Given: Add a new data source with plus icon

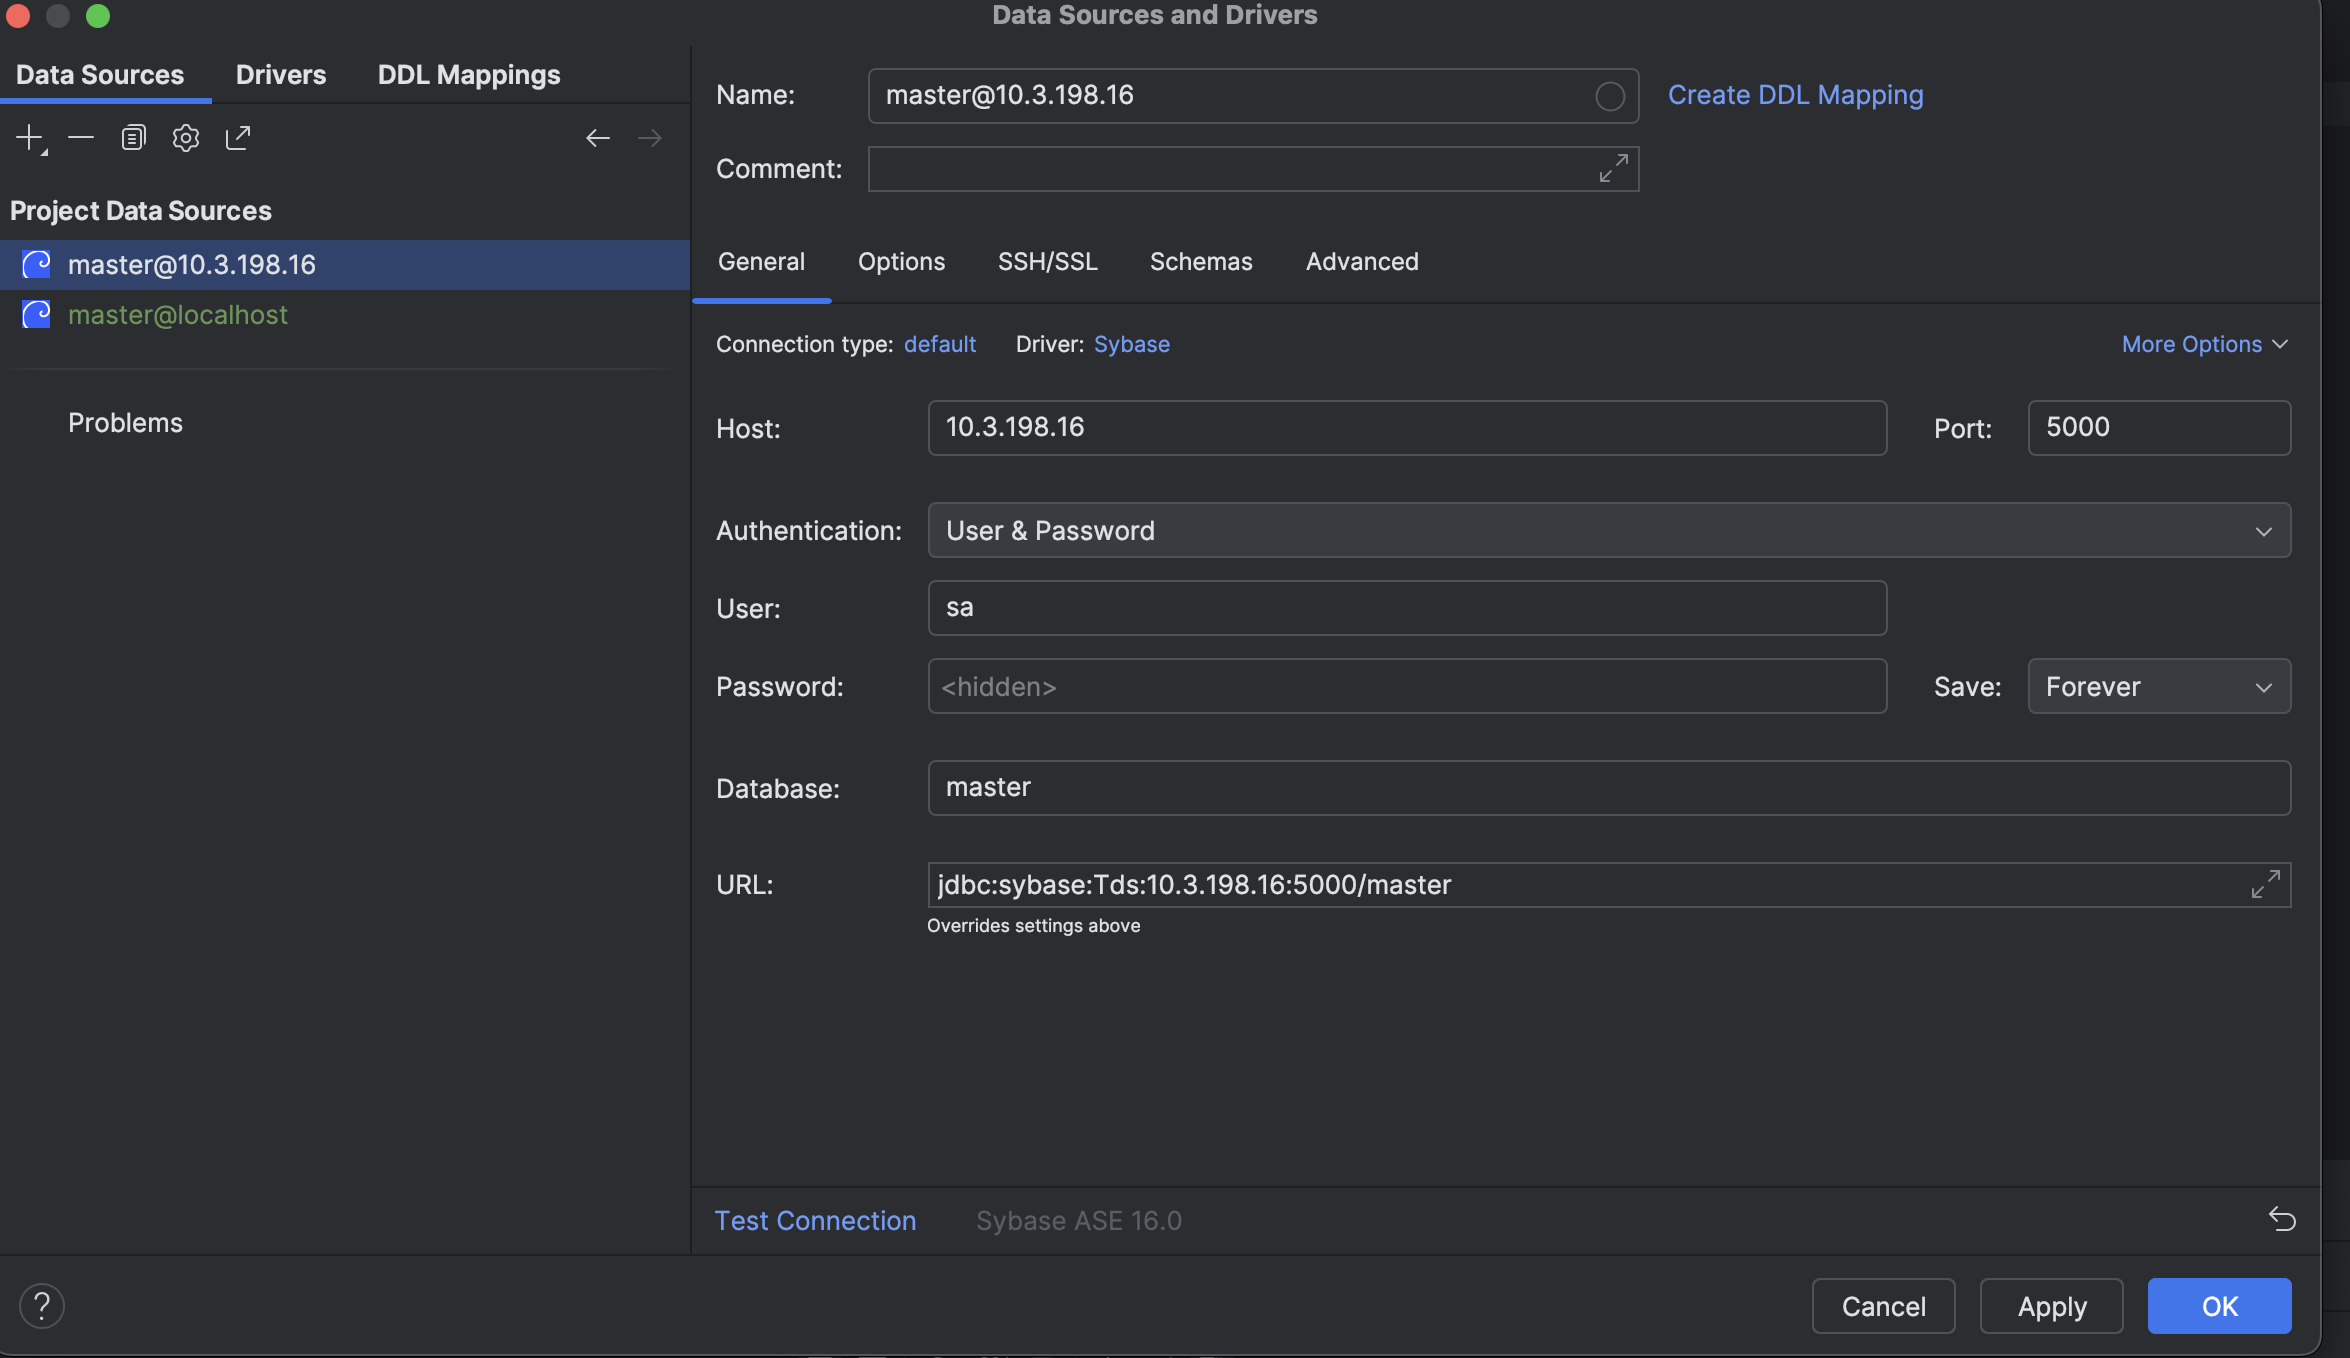Looking at the screenshot, I should 31,138.
